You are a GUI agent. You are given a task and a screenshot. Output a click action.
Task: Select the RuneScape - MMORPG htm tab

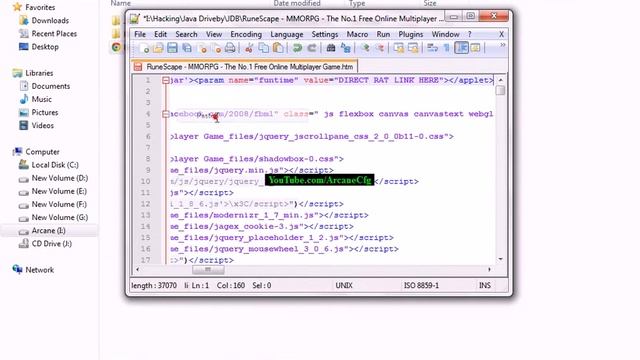point(244,67)
